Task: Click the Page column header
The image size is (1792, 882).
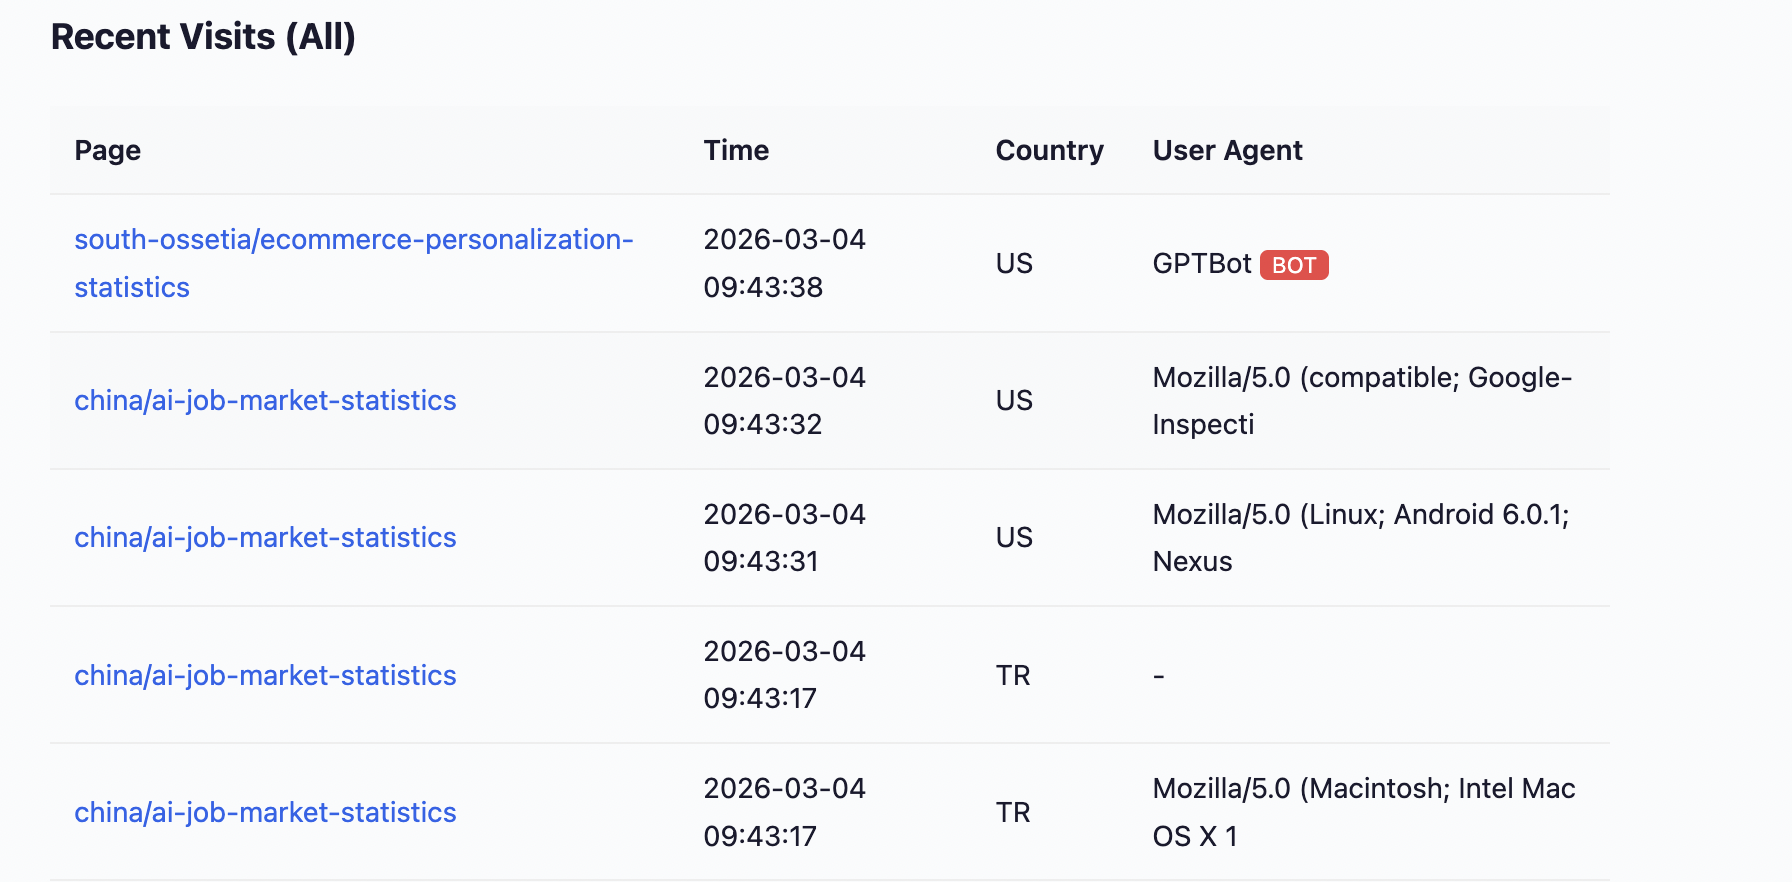Action: pyautogui.click(x=107, y=151)
